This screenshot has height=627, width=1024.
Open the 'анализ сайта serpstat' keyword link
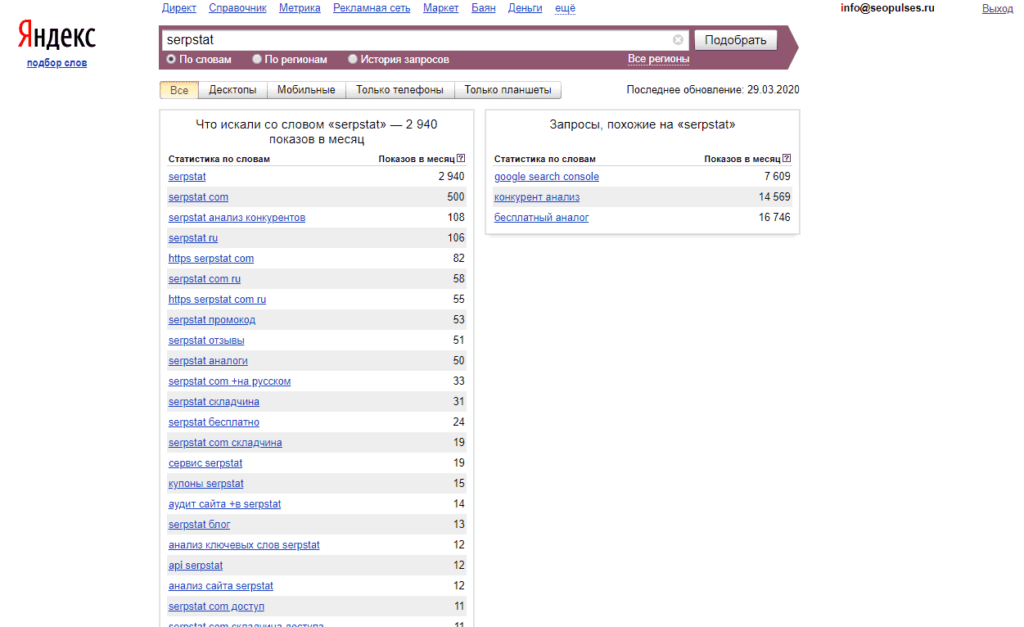[221, 586]
